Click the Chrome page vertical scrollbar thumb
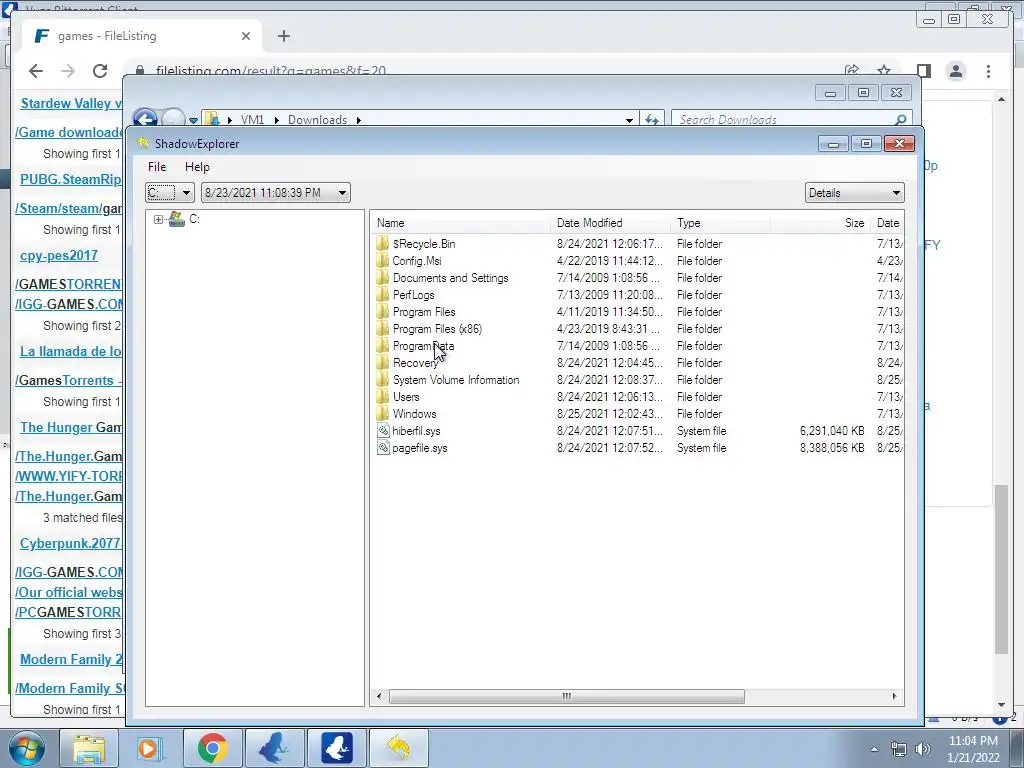This screenshot has height=768, width=1024. 1001,569
